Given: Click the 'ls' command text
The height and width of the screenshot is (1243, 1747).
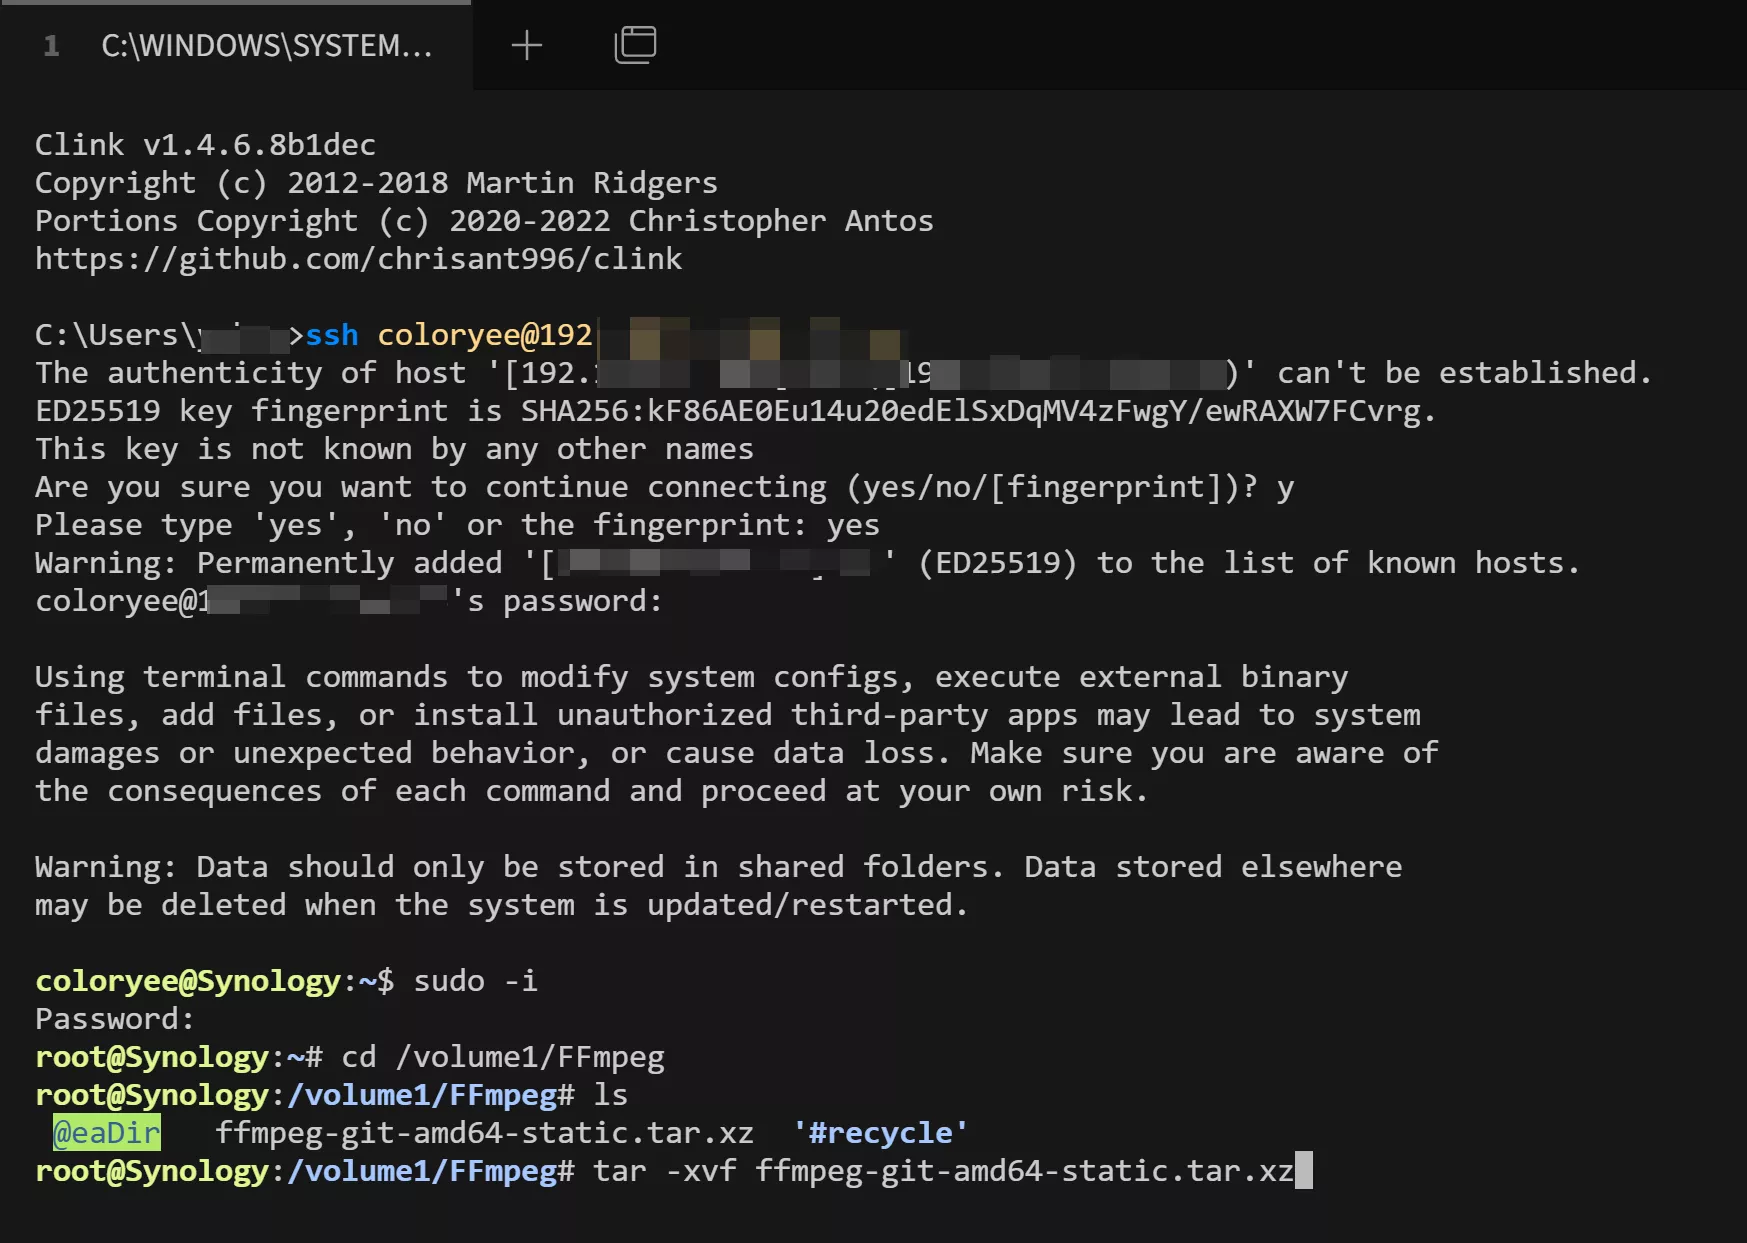Looking at the screenshot, I should (x=610, y=1095).
